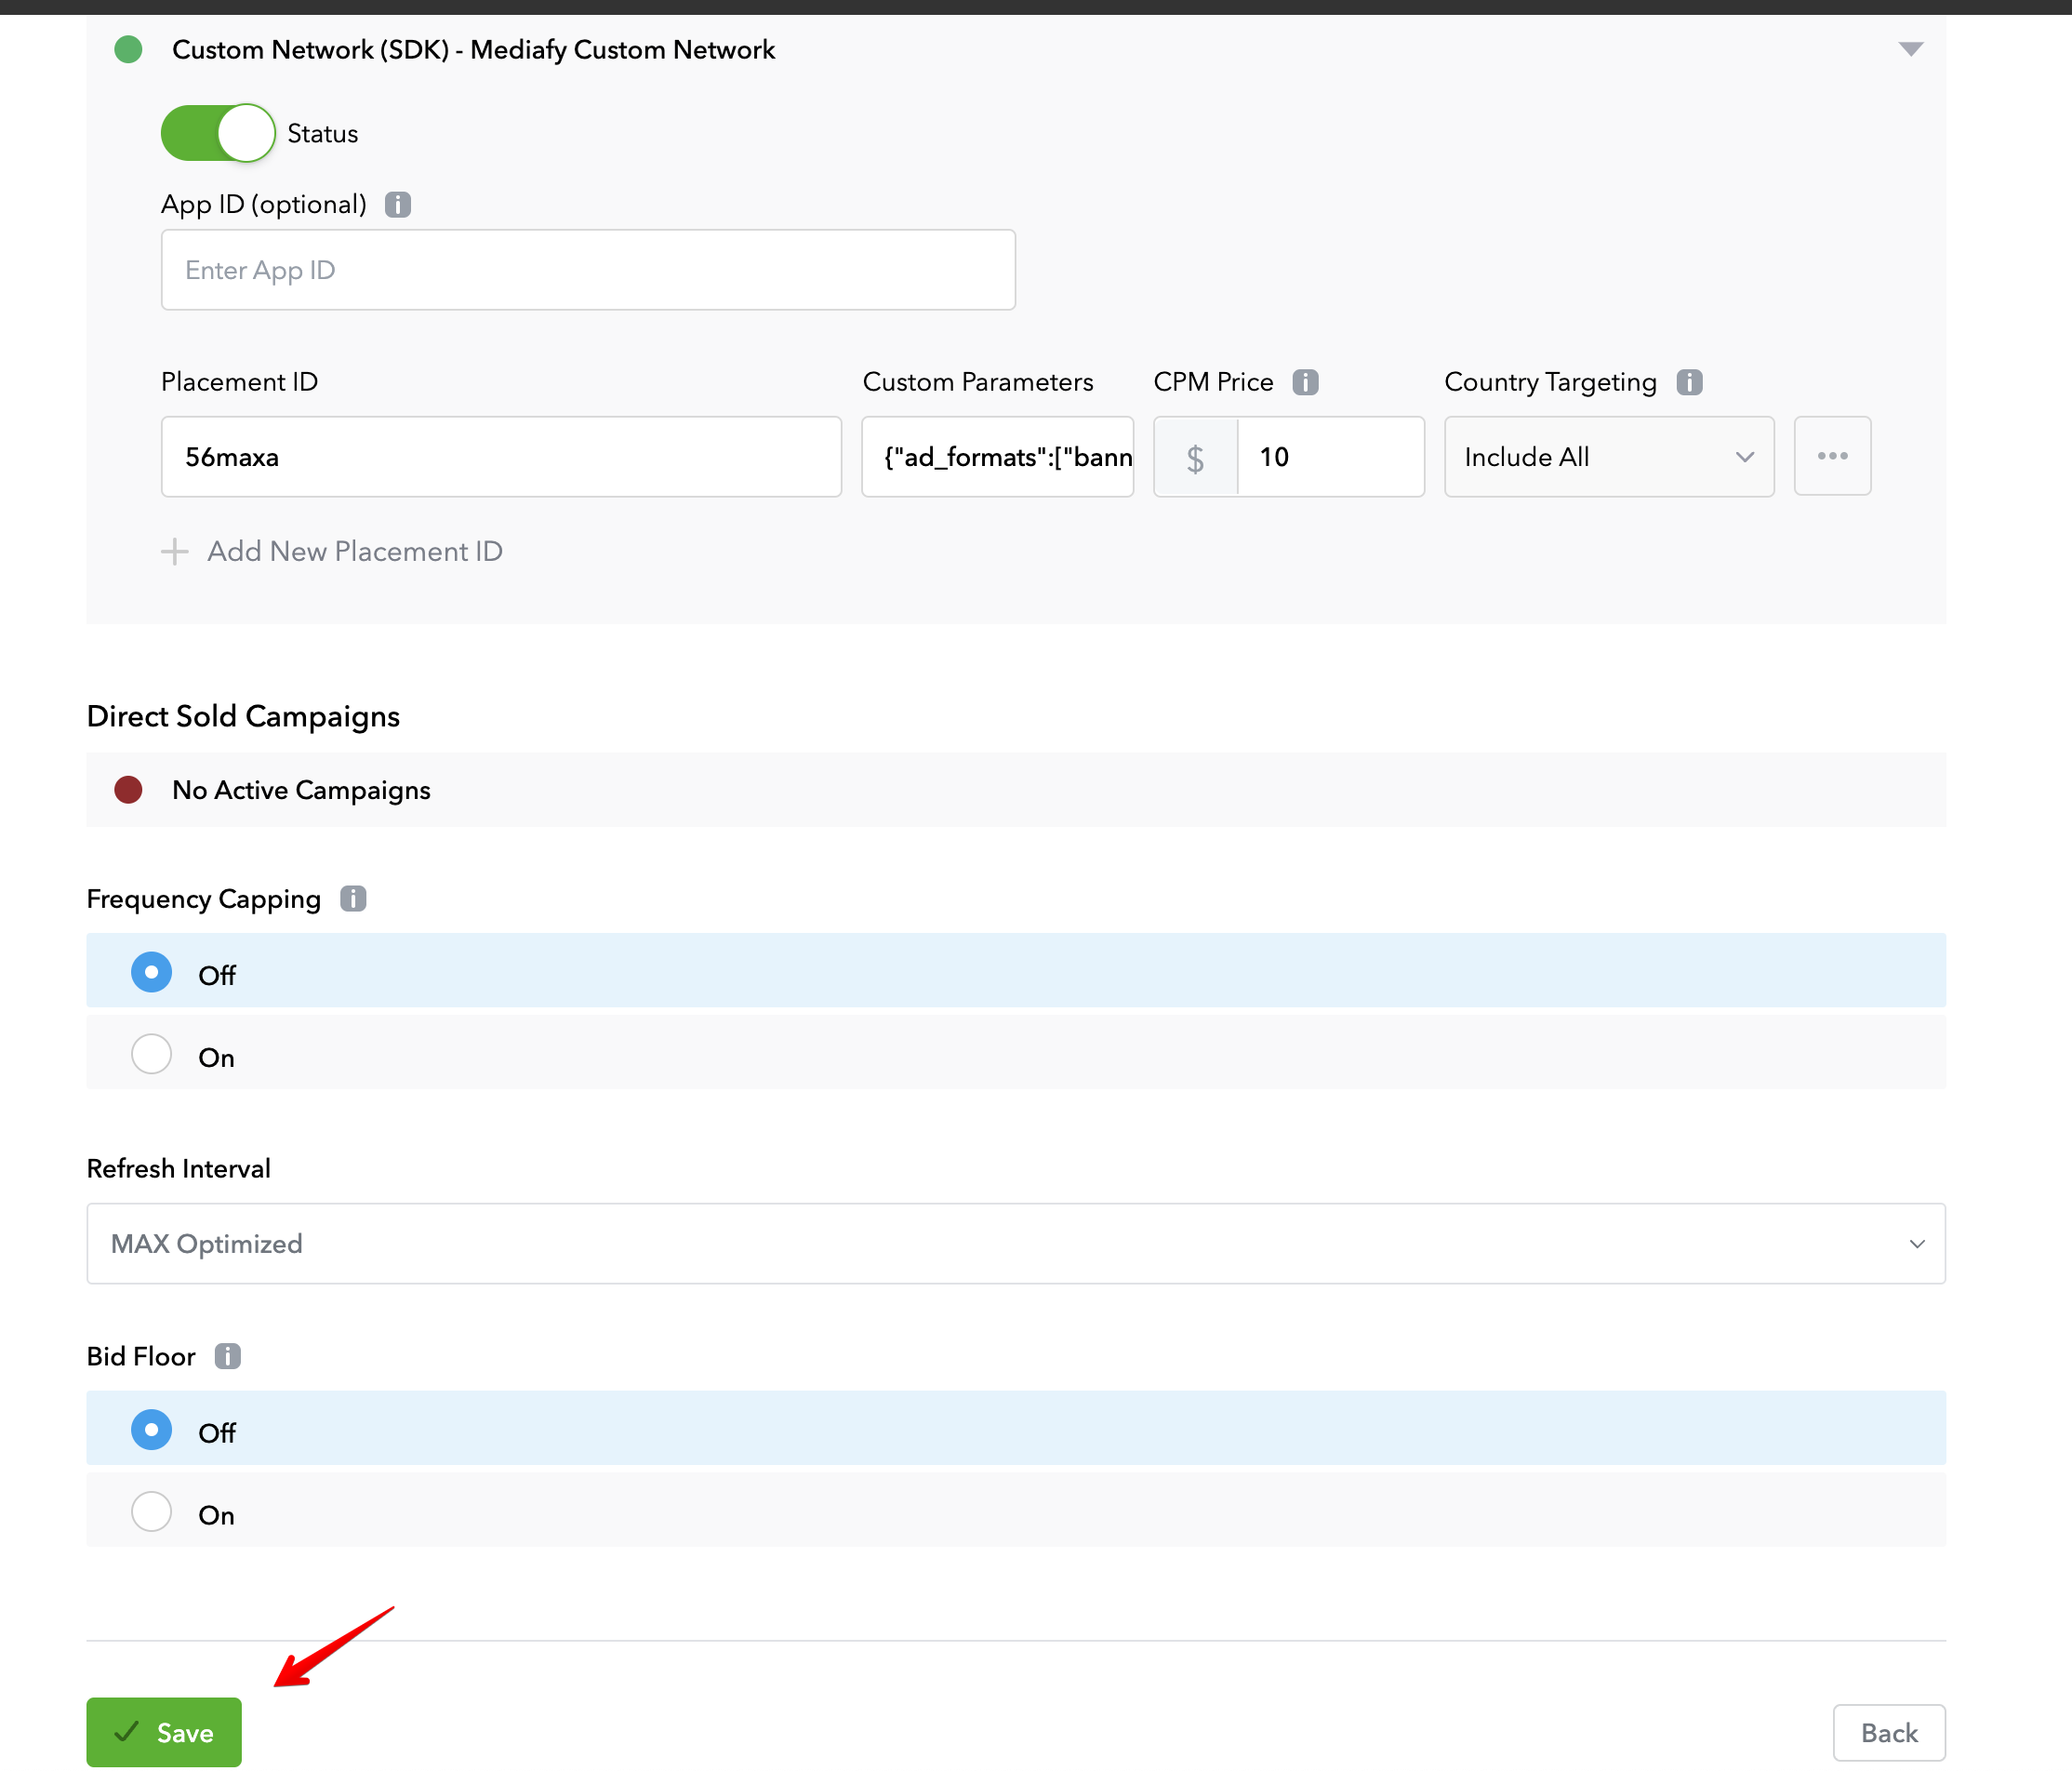Click the Bid Floor info icon

(x=228, y=1356)
